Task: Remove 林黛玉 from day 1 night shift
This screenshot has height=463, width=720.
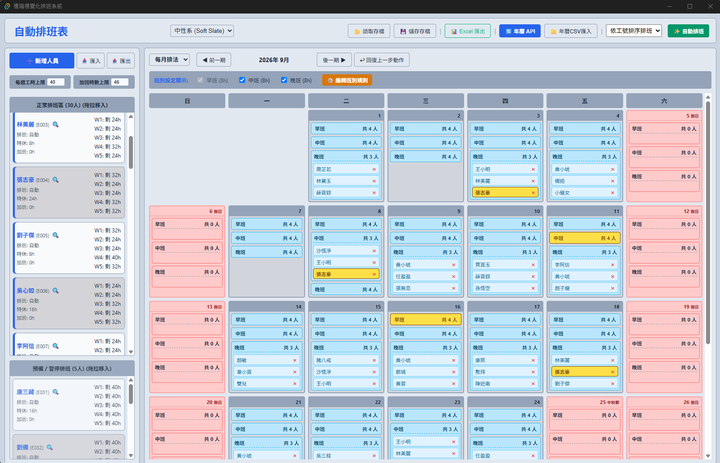Action: (x=374, y=181)
